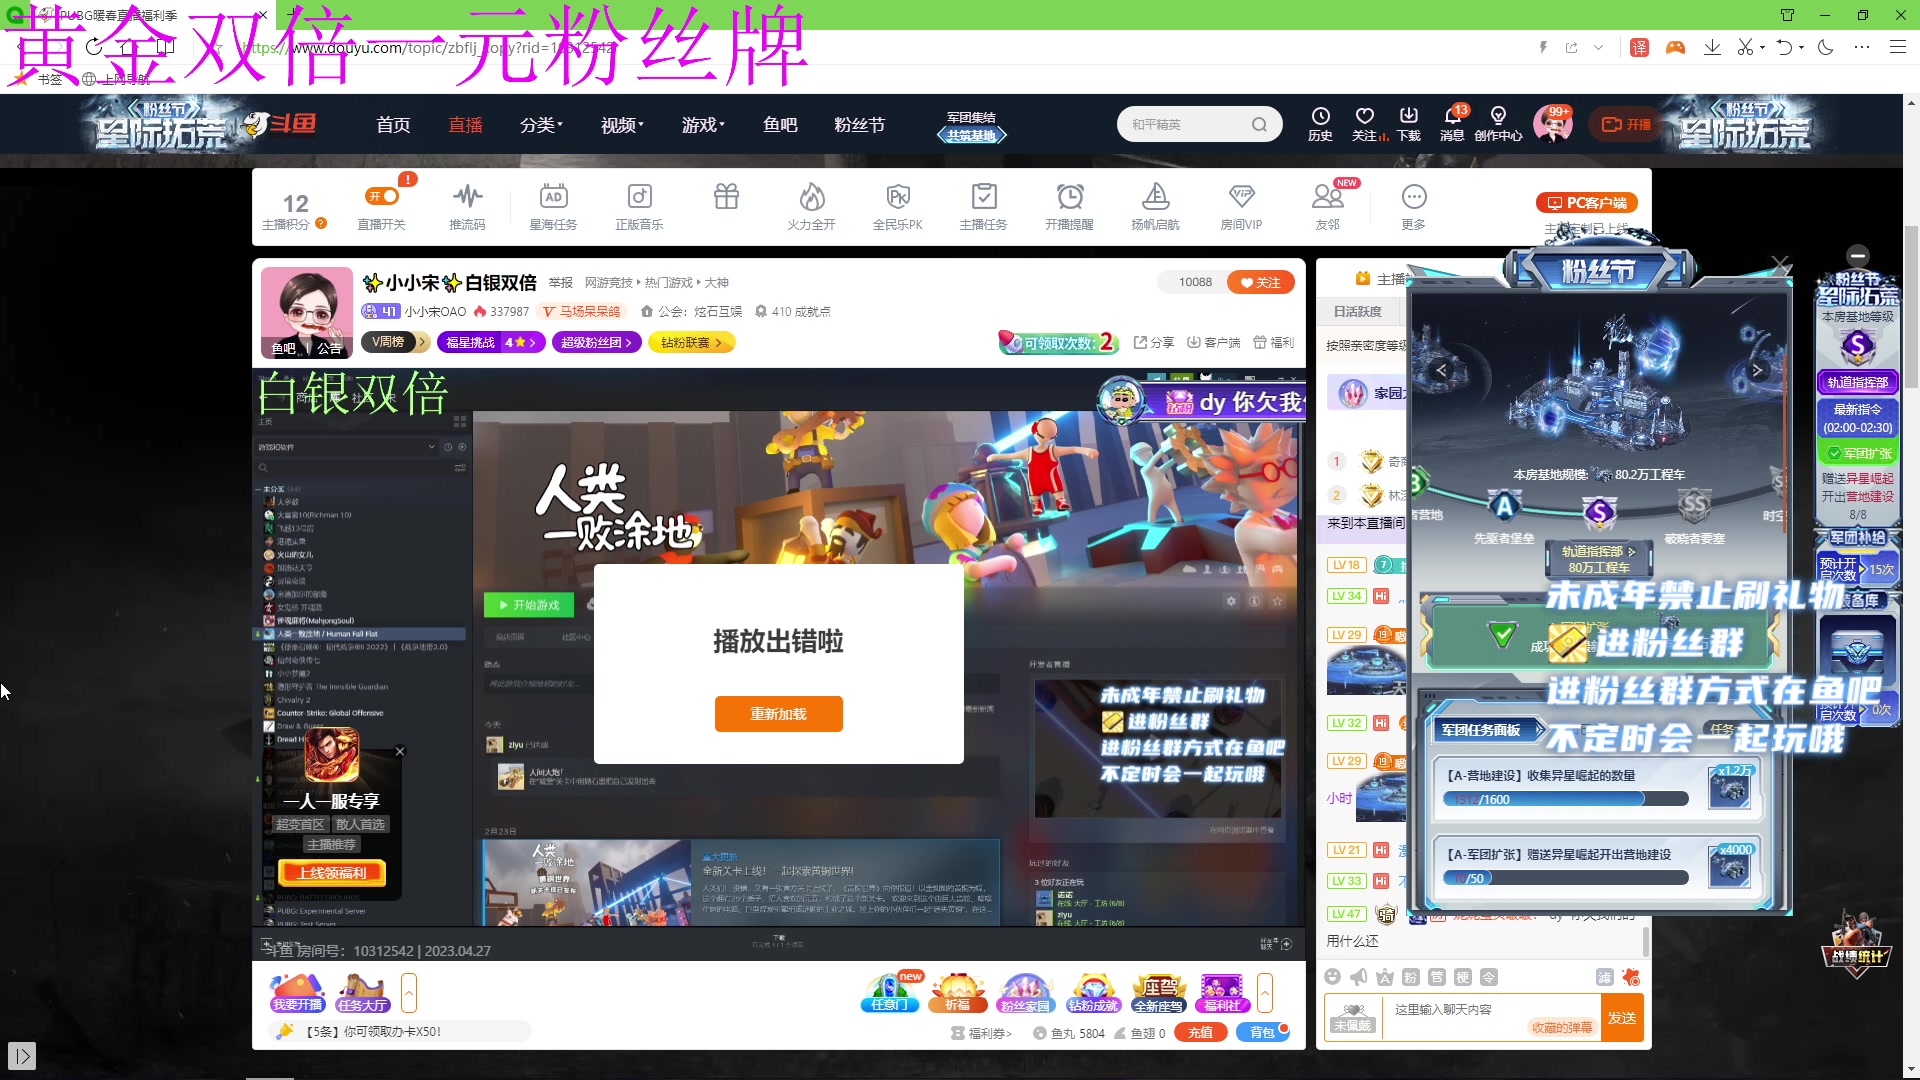Open the 游戏 games dropdown
This screenshot has width=1920, height=1080.
pos(699,124)
